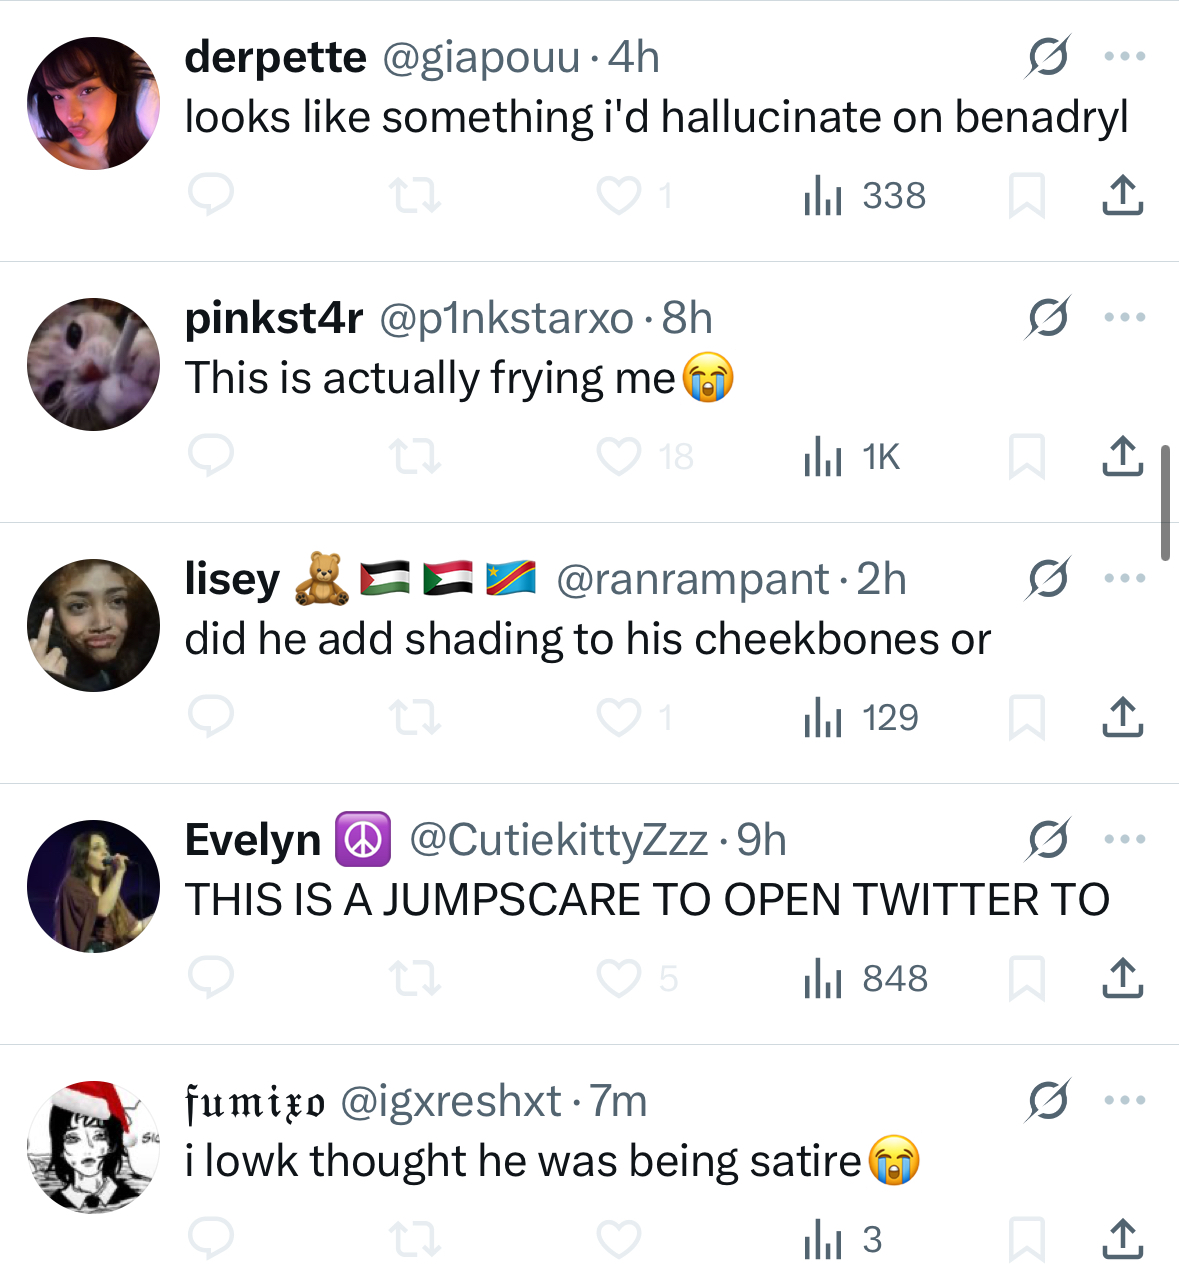Open the 7m timestamp on fumixo's tweet

coord(619,1102)
